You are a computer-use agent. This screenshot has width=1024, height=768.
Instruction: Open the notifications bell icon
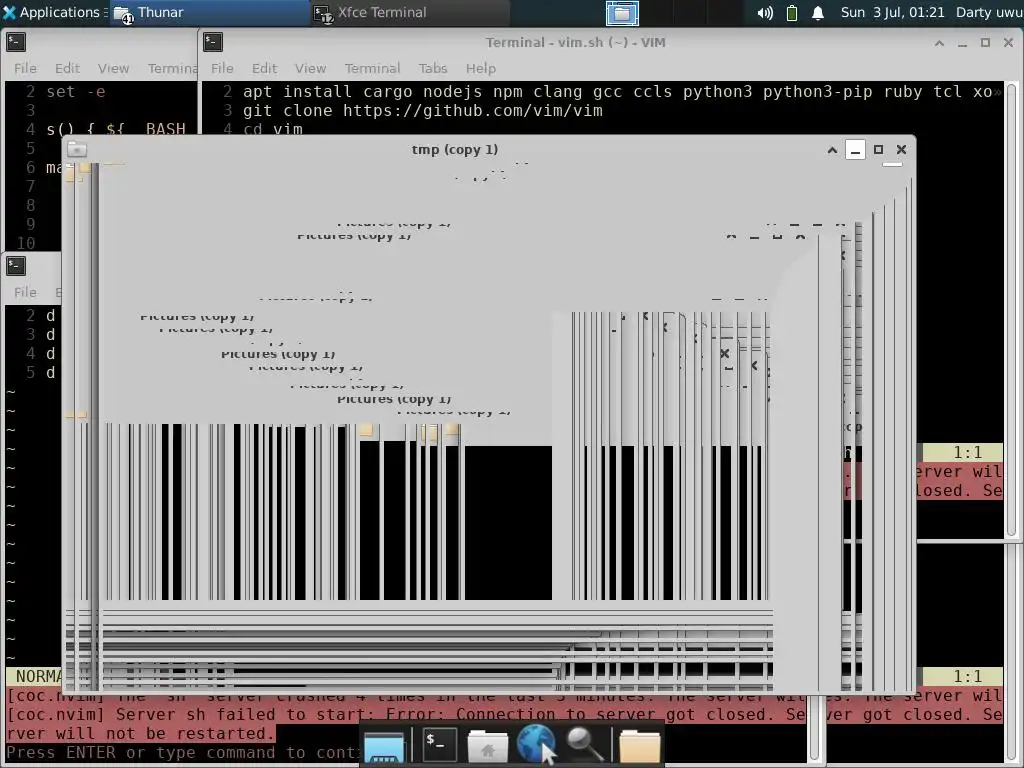click(818, 13)
